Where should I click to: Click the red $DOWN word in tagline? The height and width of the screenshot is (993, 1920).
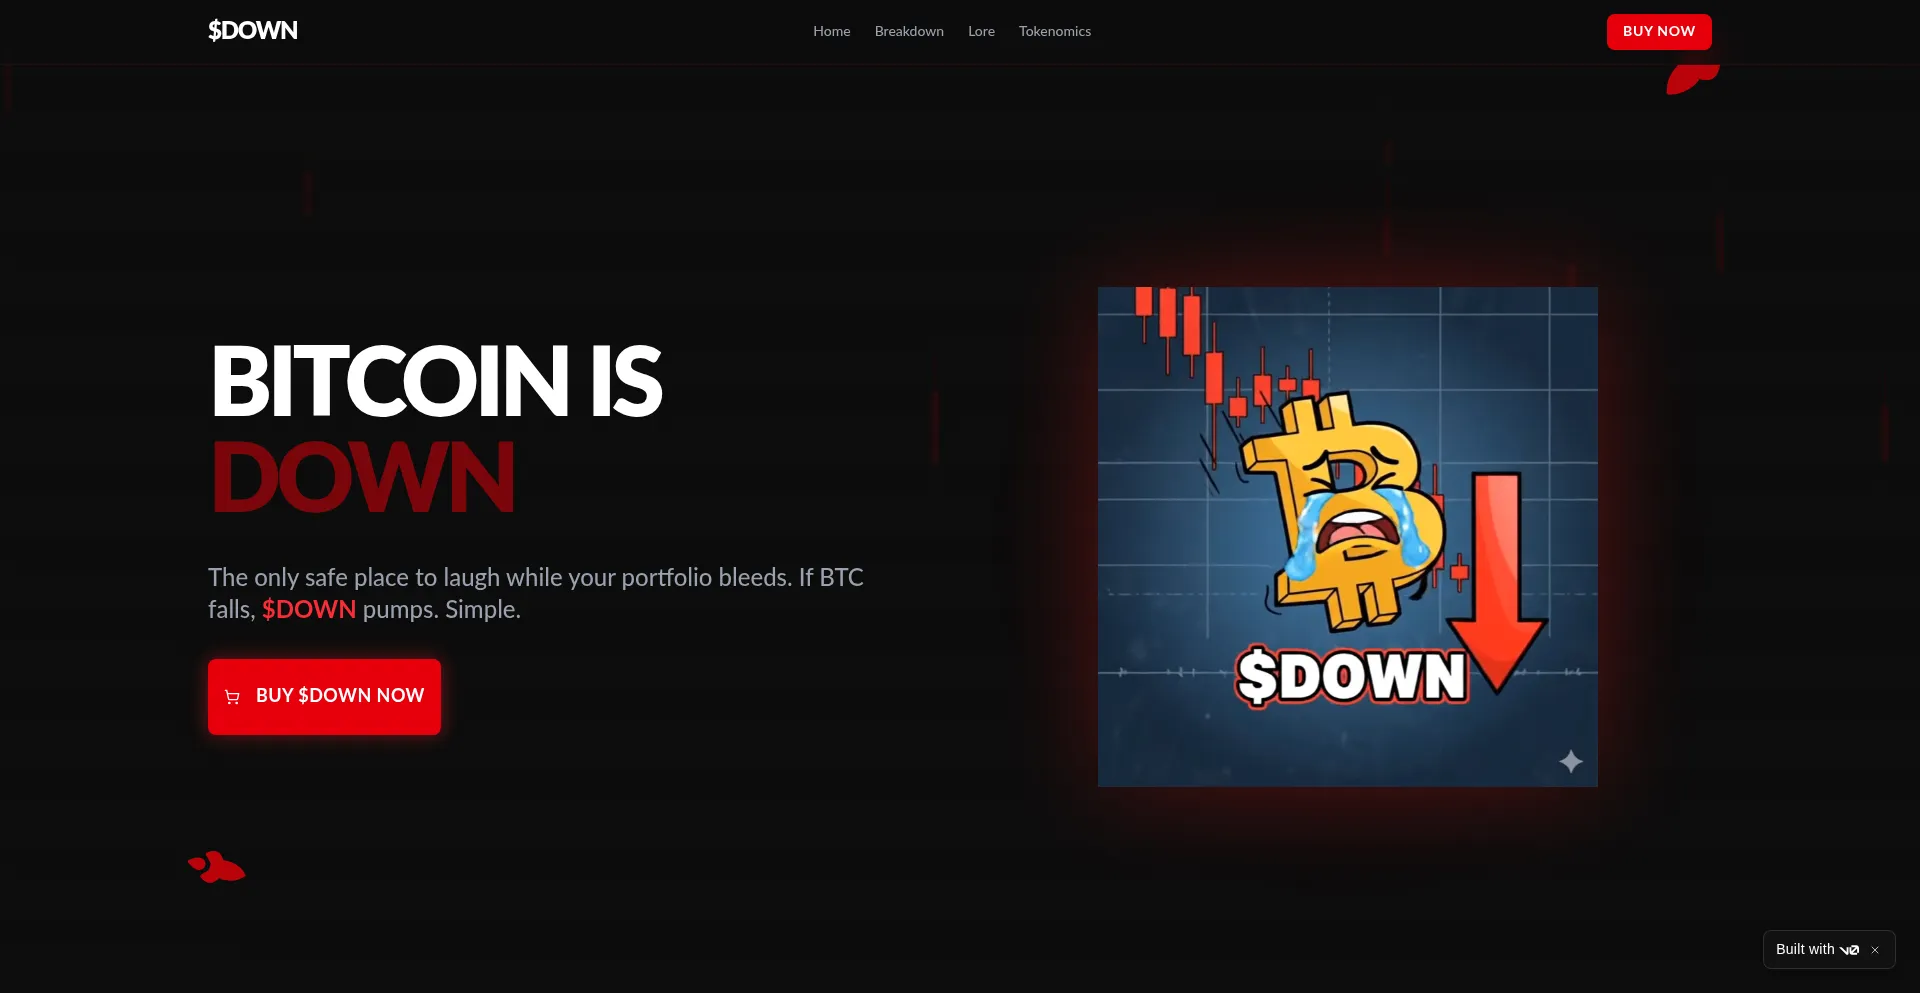[309, 609]
